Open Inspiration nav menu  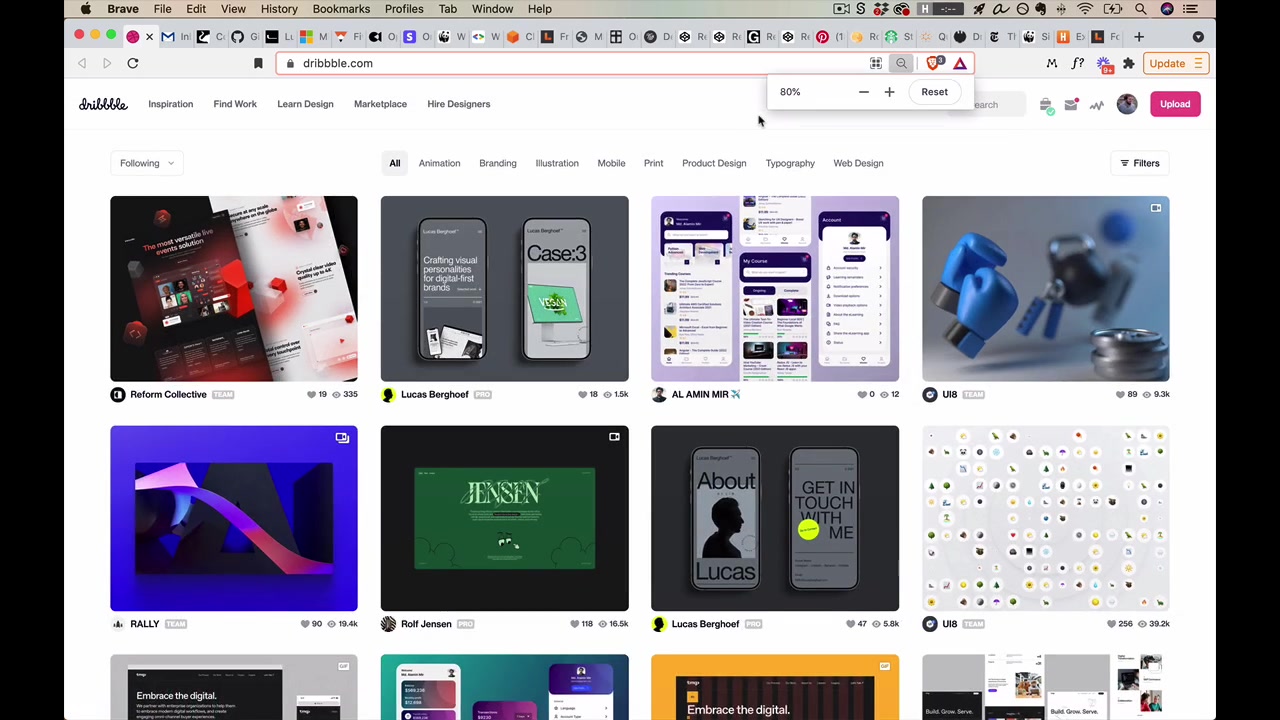pyautogui.click(x=171, y=104)
